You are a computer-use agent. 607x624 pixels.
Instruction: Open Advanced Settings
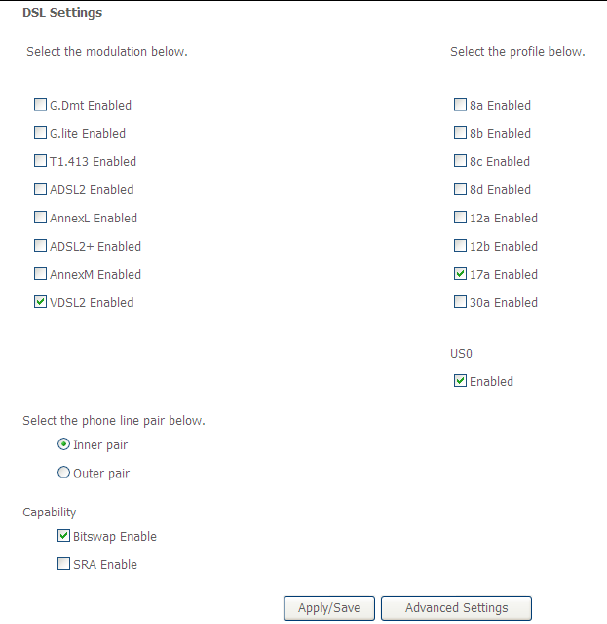point(456,608)
